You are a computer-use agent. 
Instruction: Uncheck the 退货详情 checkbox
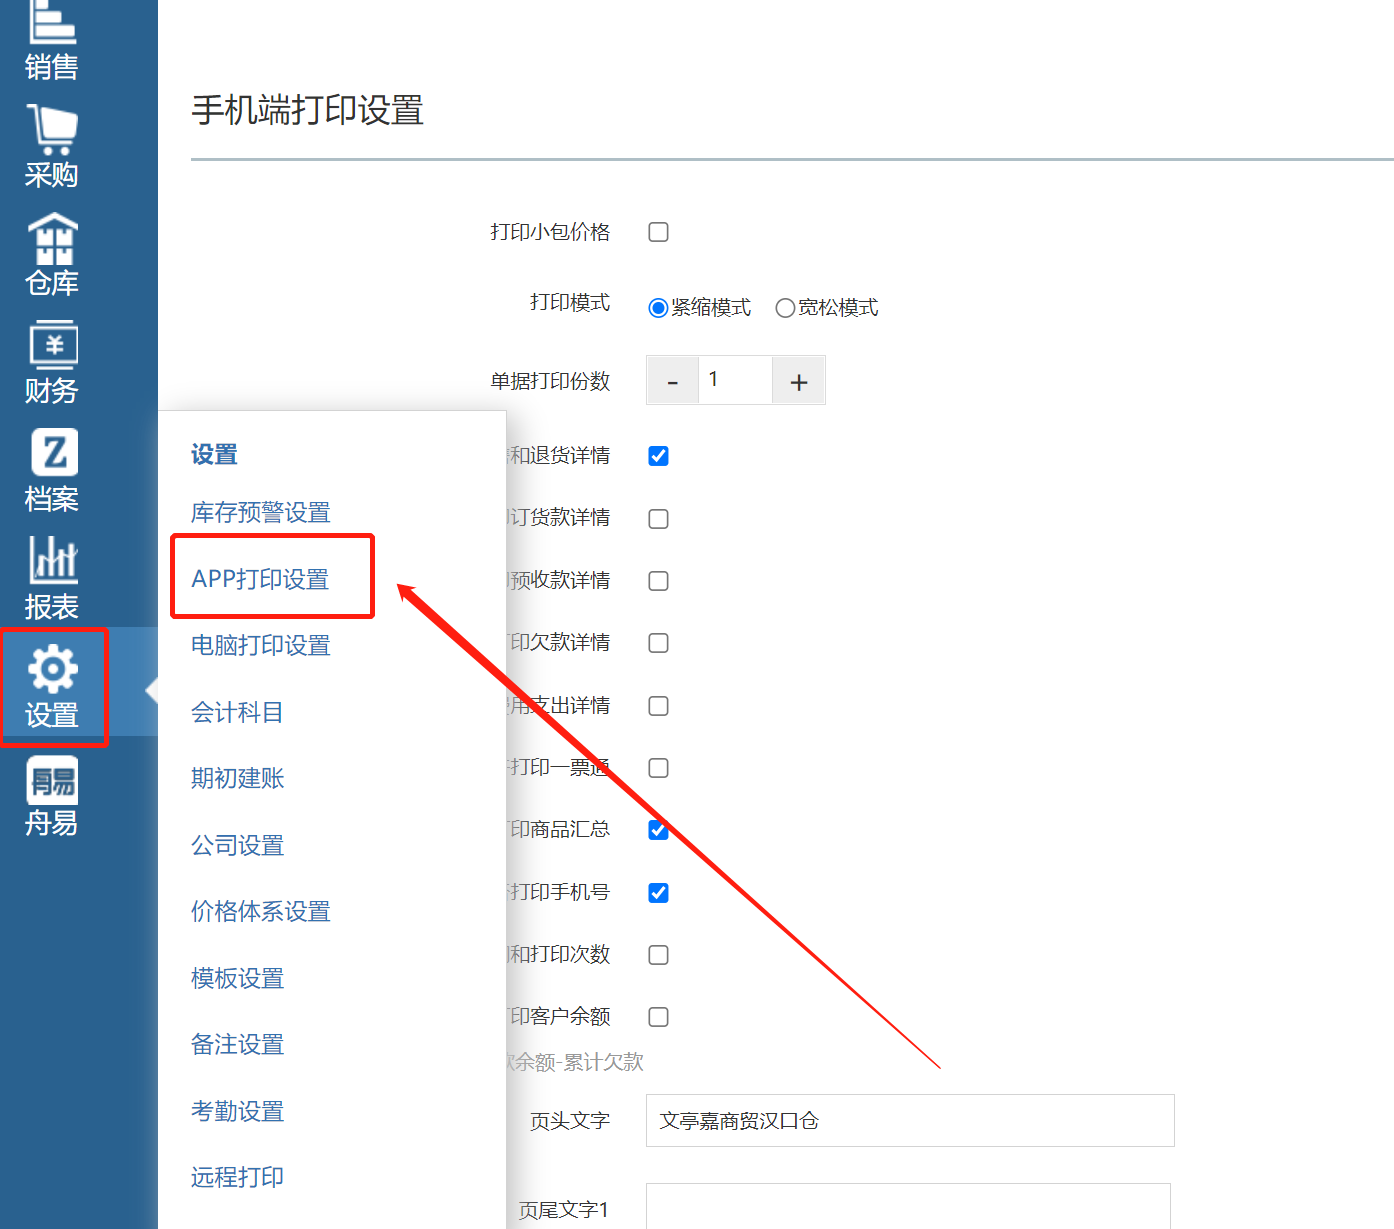(658, 456)
